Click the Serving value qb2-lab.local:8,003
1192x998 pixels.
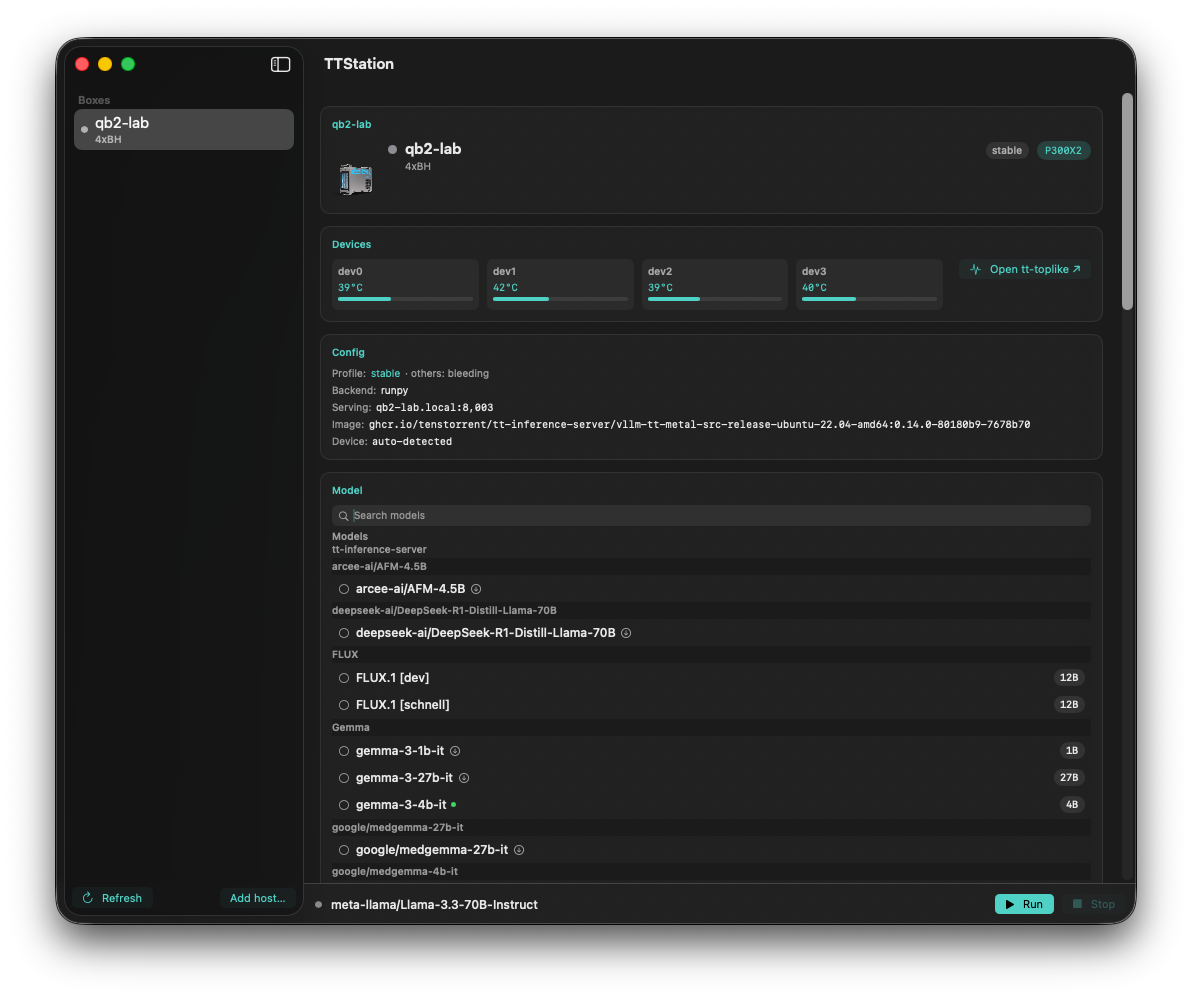[x=434, y=407]
